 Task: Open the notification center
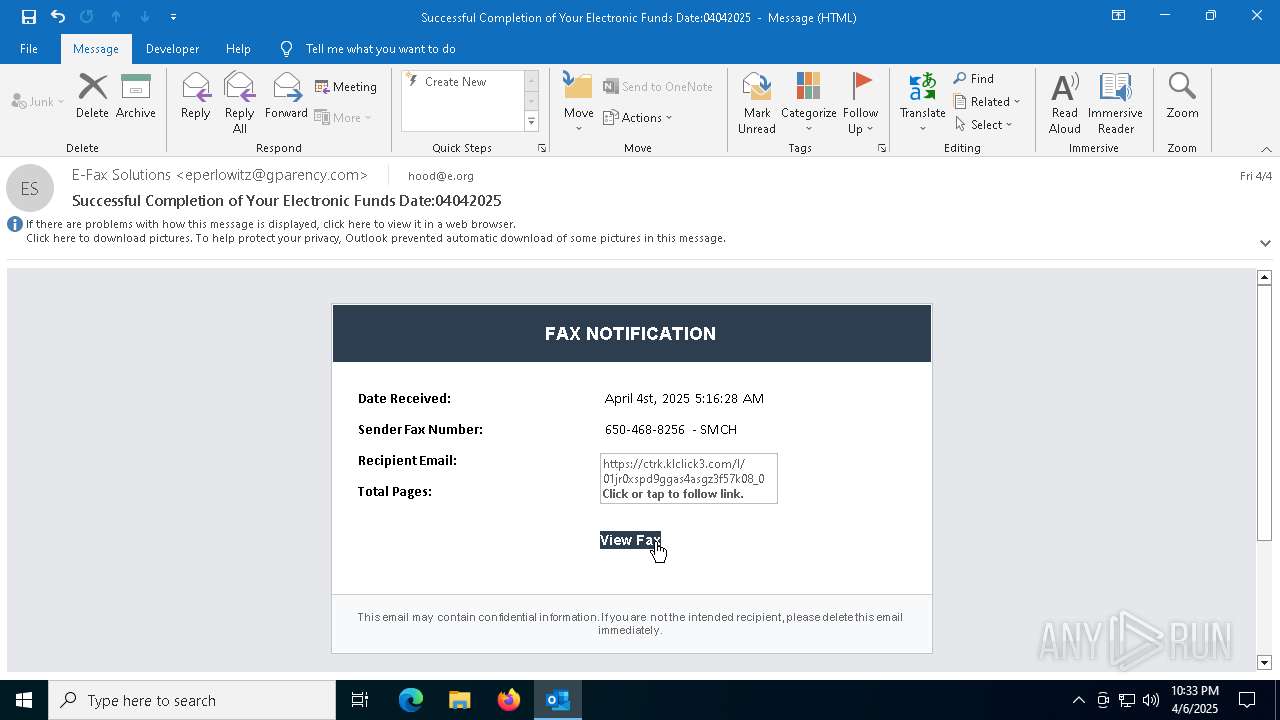(1247, 700)
